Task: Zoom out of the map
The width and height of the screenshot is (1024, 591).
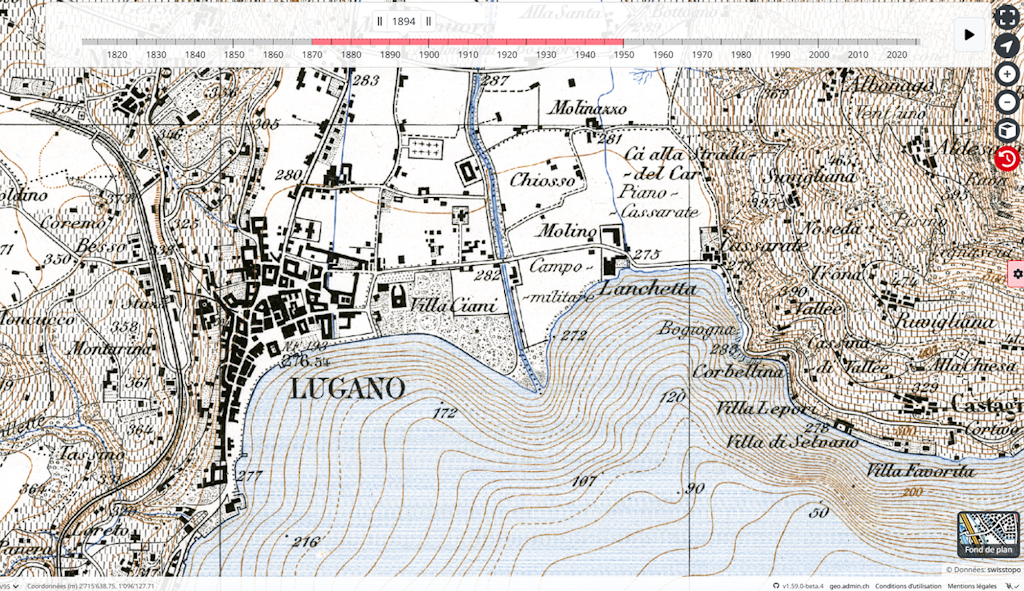Action: (1007, 102)
